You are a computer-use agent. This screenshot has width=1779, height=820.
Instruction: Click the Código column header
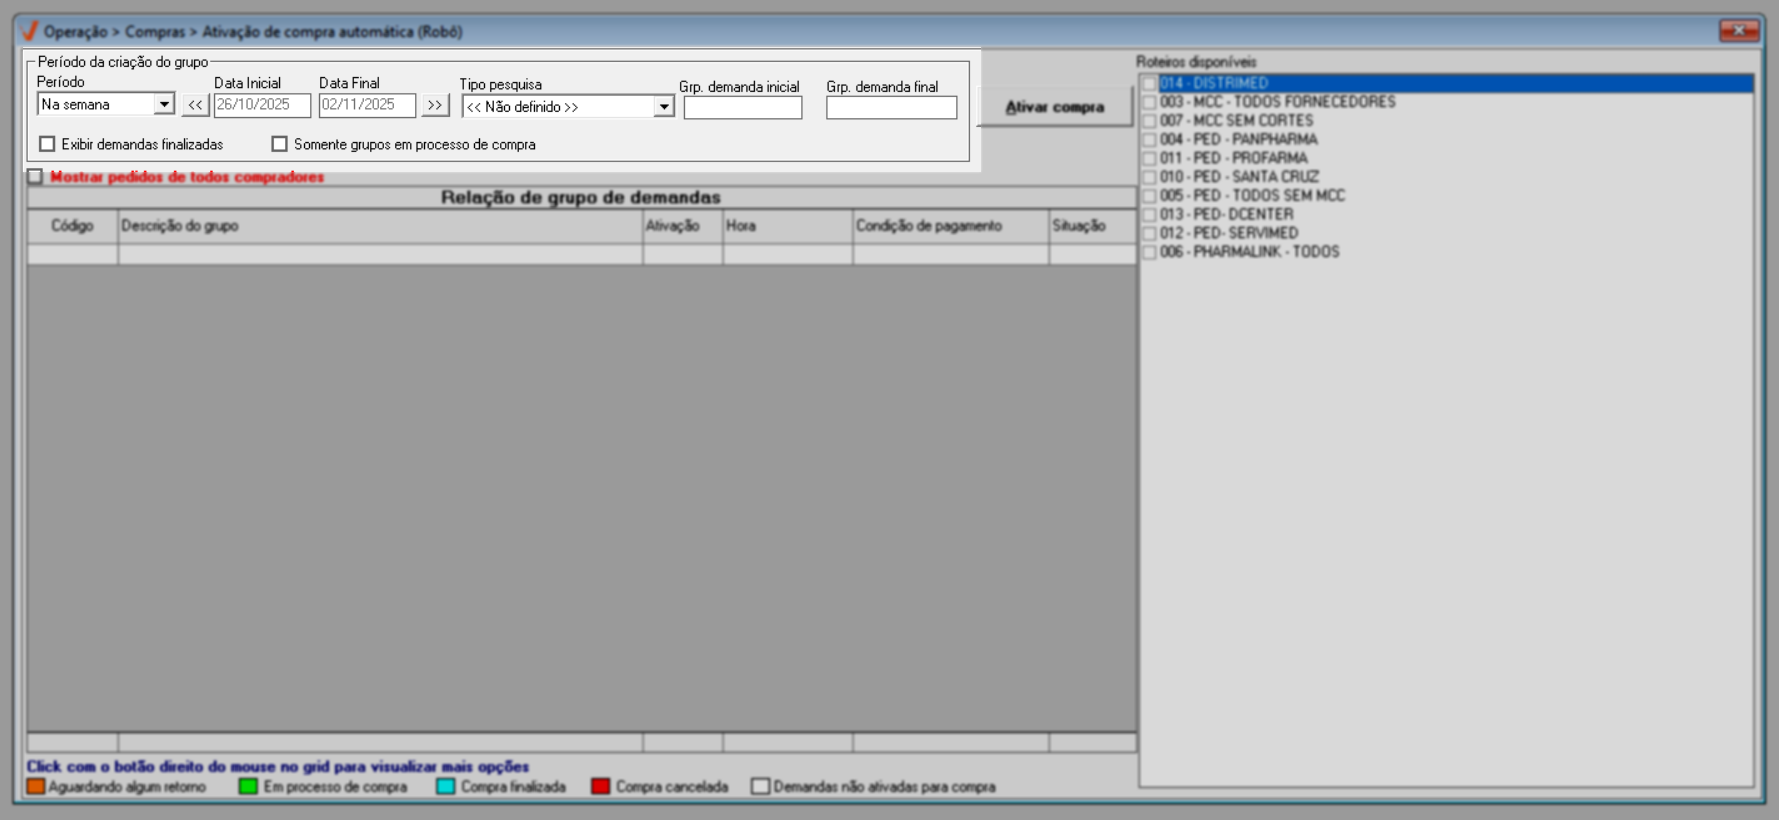(72, 226)
